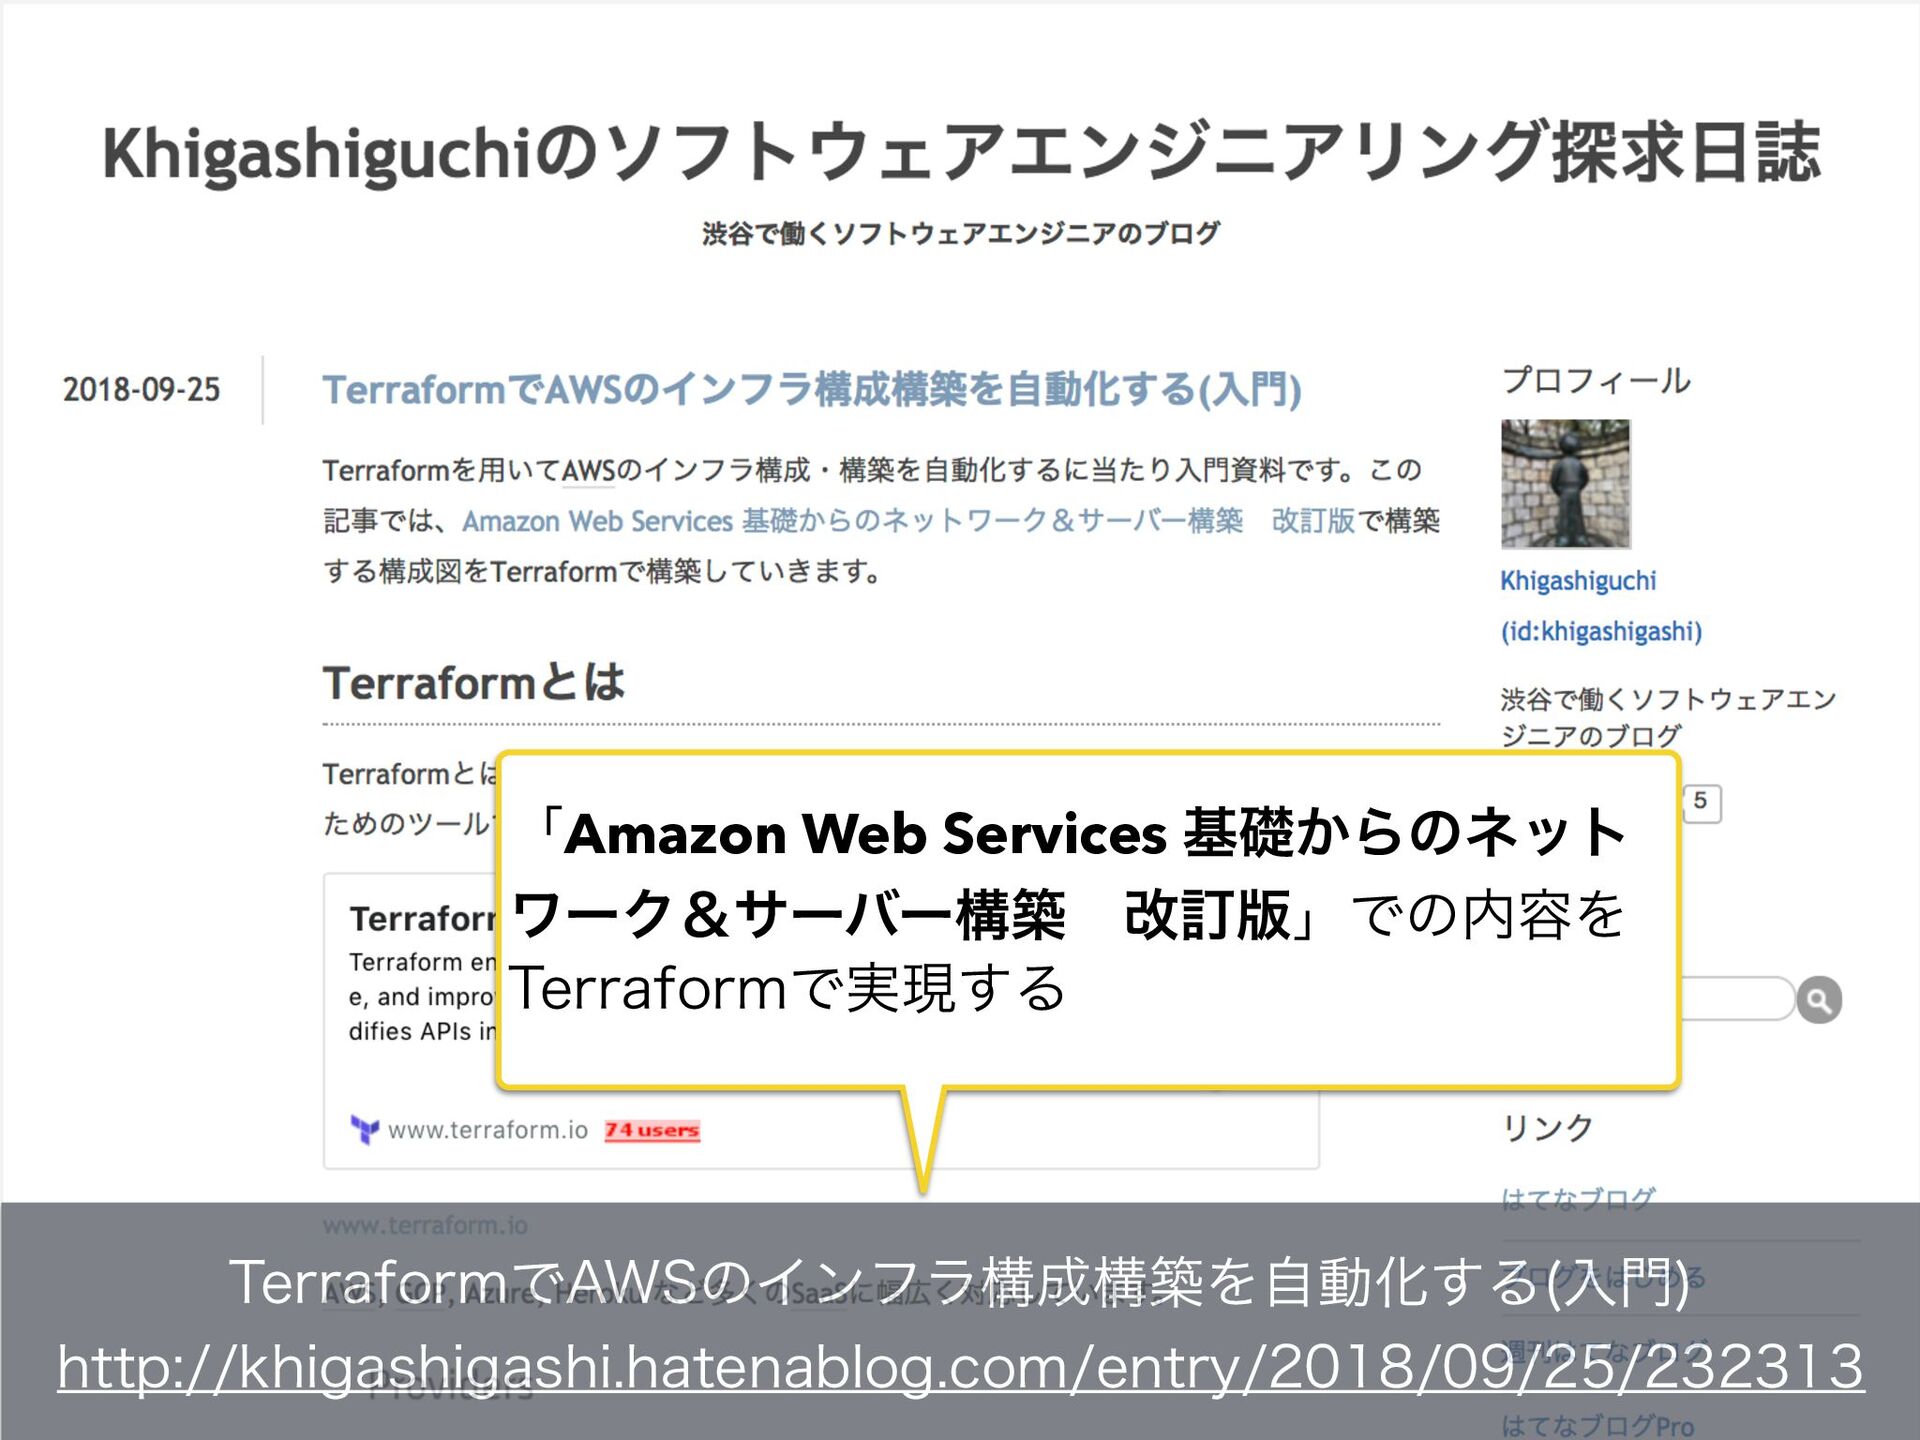Click the search magnifier button

point(1819,1000)
